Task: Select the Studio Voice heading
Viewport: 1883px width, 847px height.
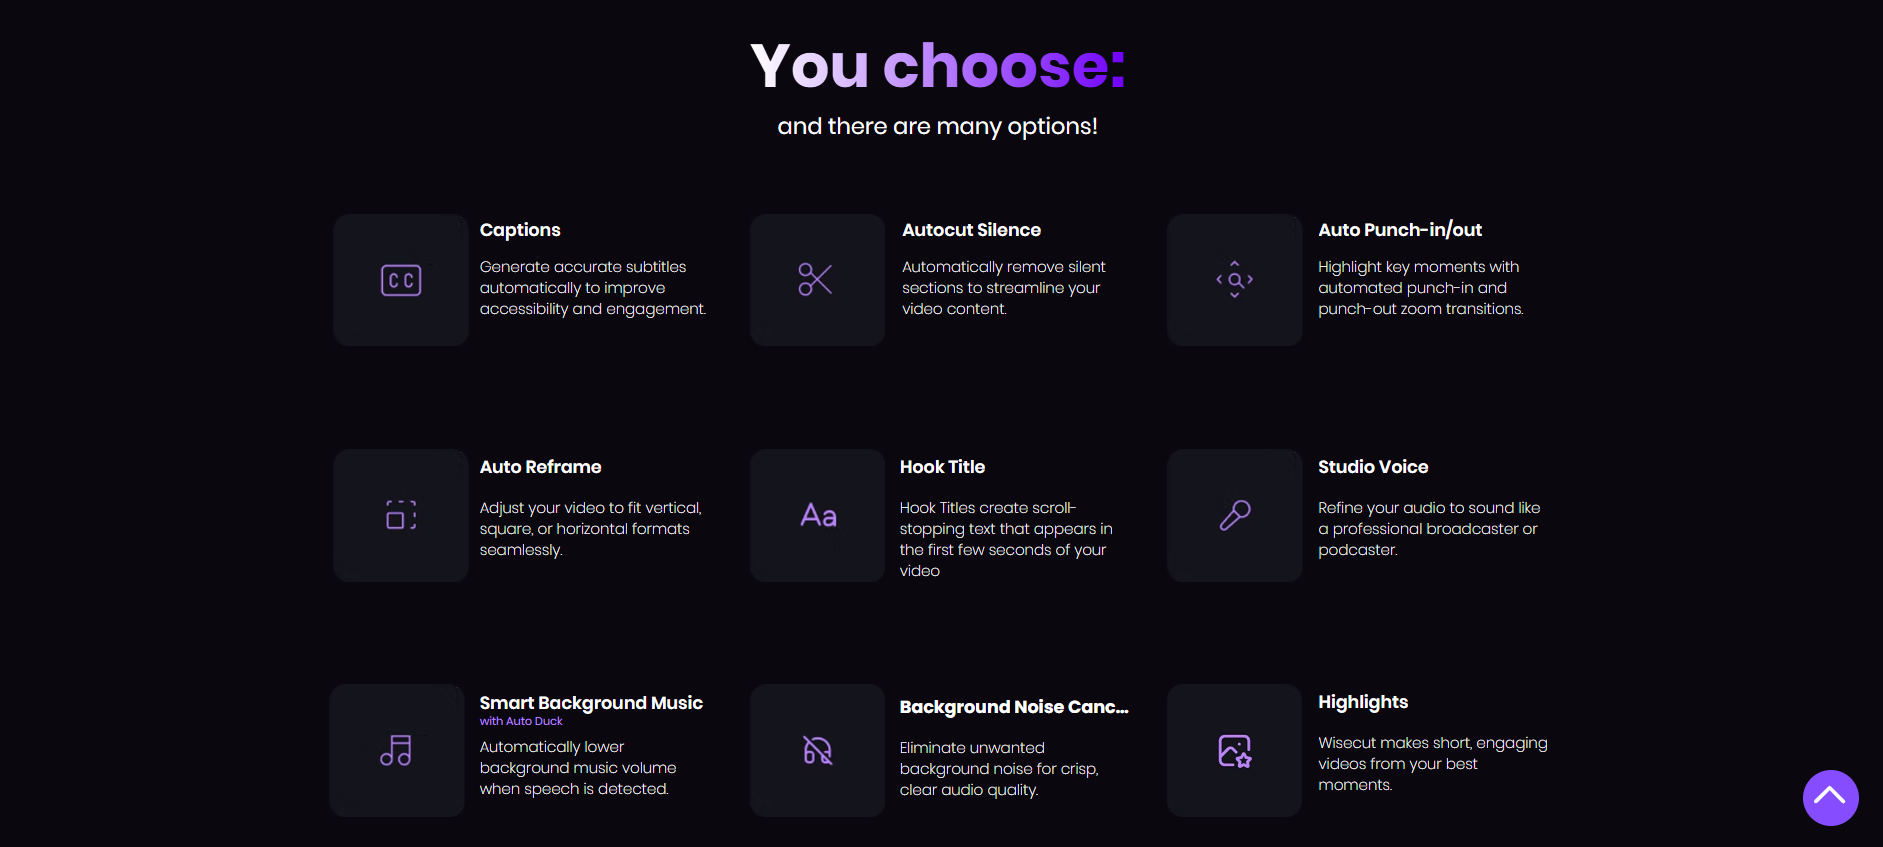Action: click(1373, 467)
